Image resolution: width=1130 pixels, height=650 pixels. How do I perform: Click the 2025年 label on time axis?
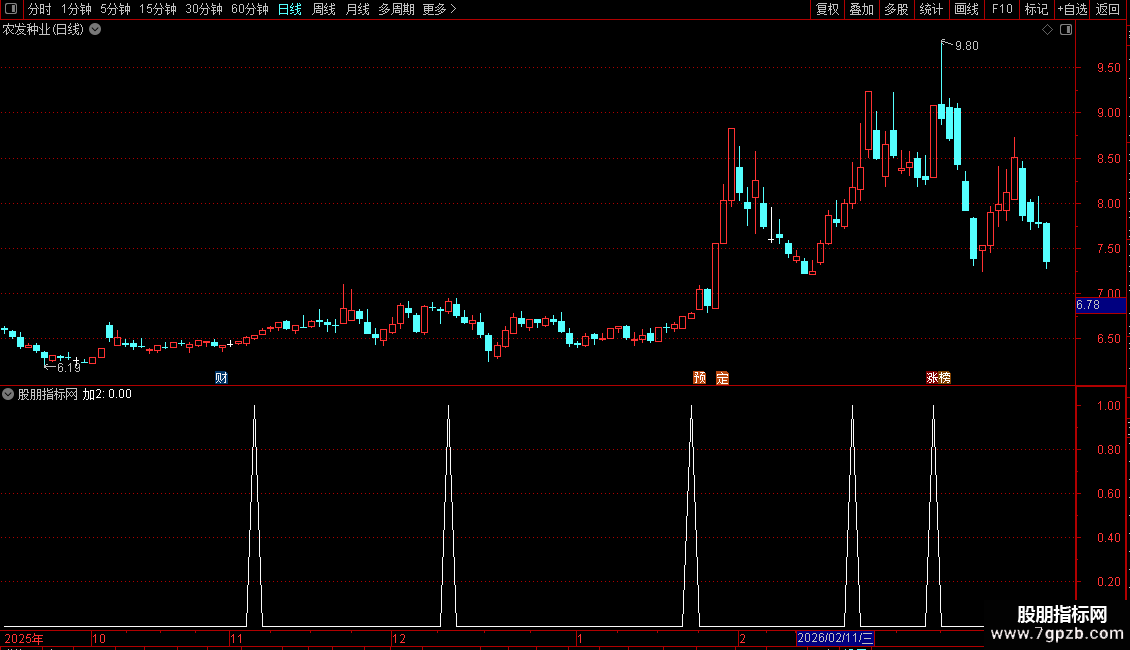[x=24, y=638]
